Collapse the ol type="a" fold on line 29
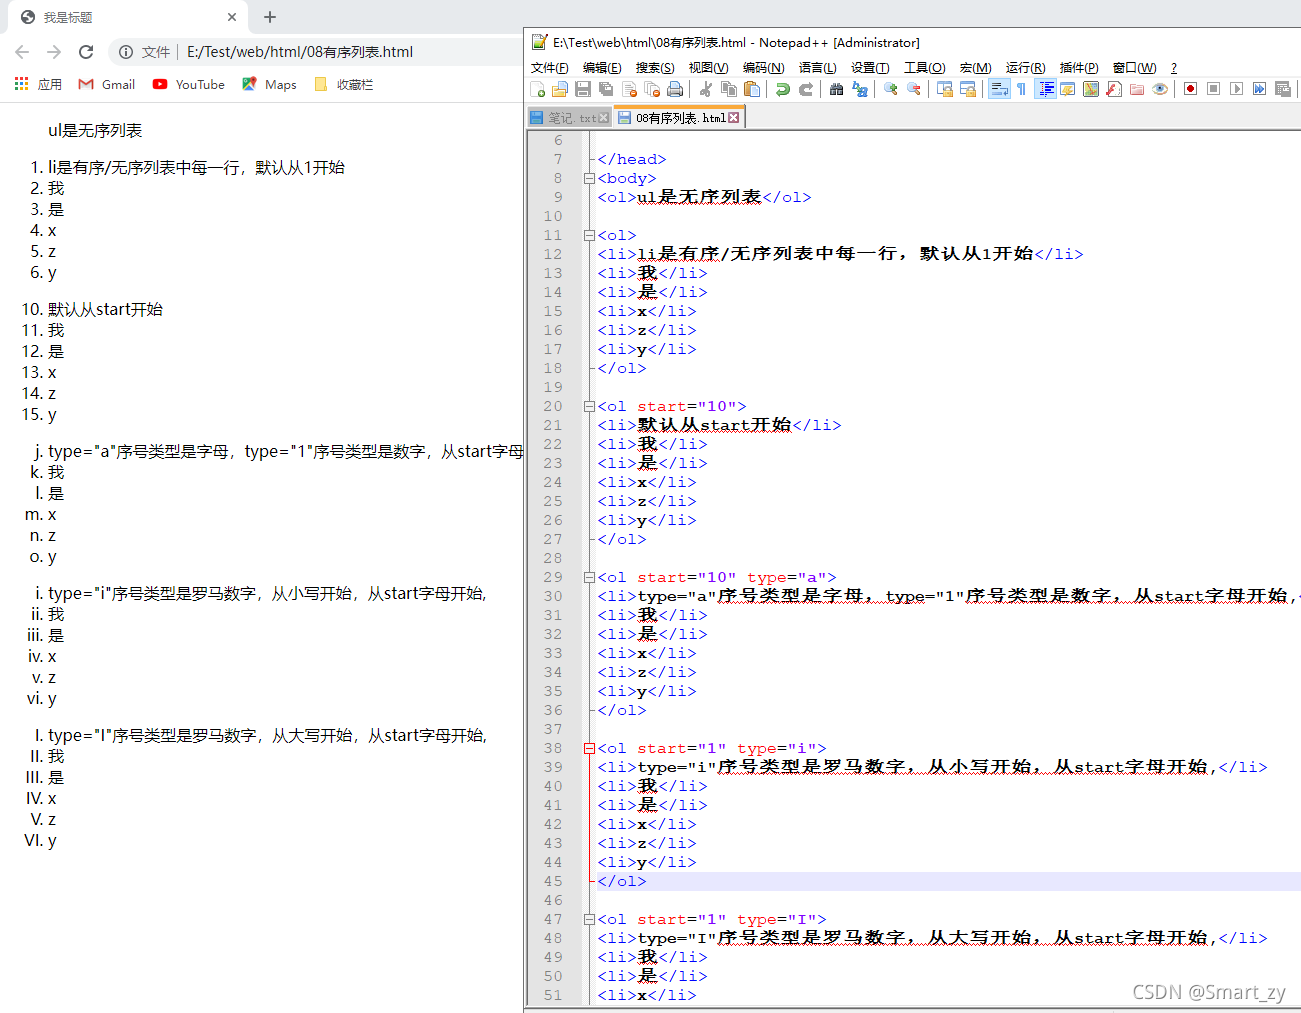Screen dimensions: 1301x1013 click(589, 577)
